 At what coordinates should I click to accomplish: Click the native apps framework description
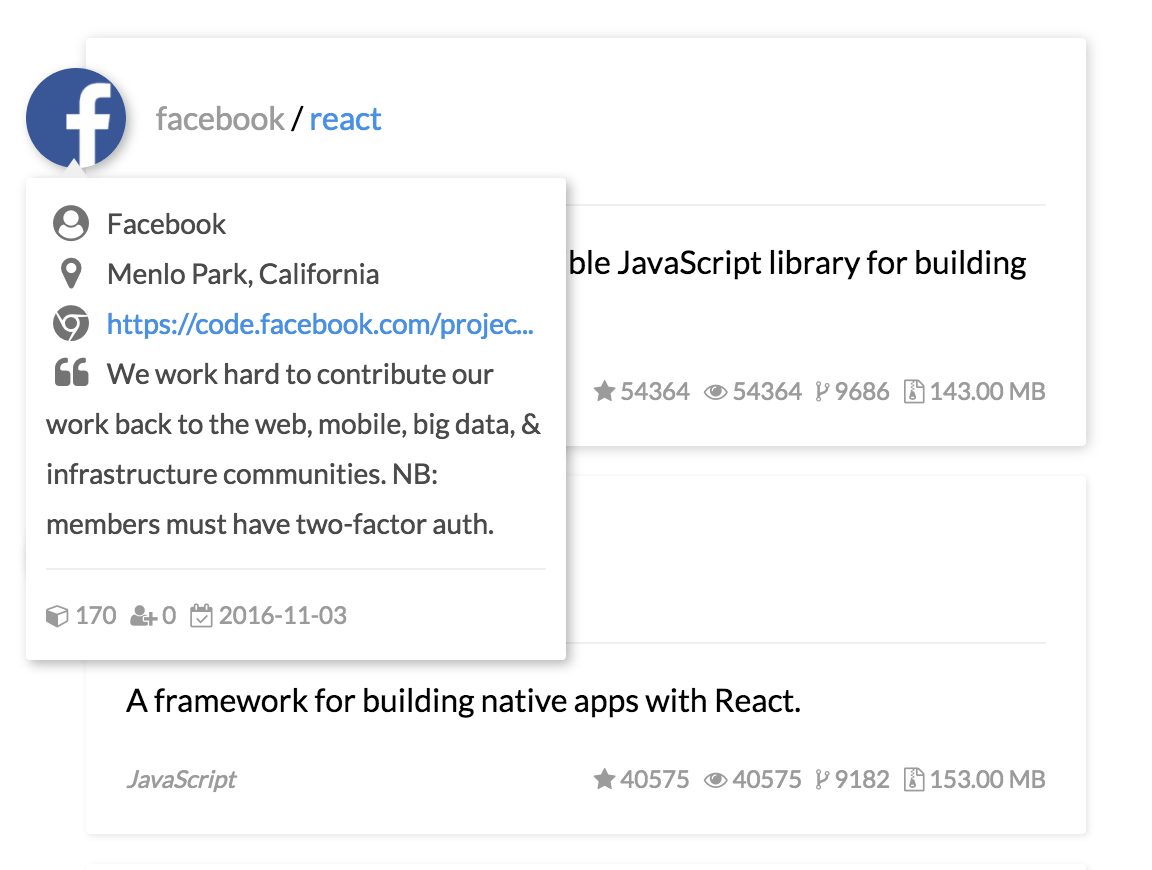464,701
